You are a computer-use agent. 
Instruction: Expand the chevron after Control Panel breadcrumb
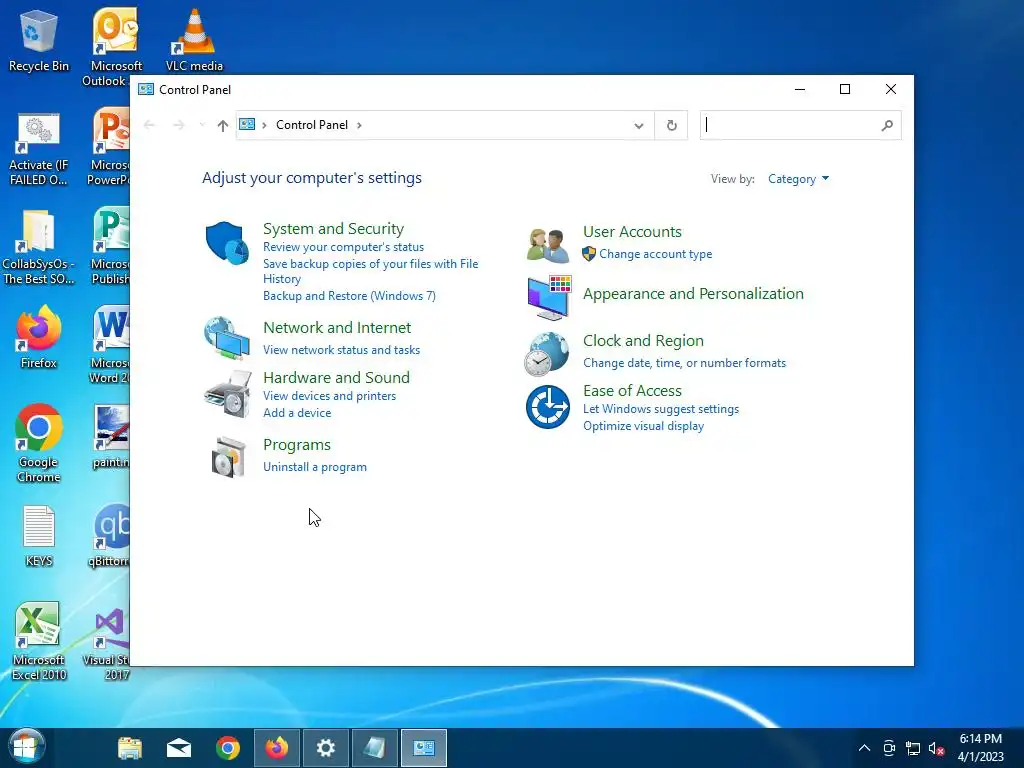click(x=359, y=125)
